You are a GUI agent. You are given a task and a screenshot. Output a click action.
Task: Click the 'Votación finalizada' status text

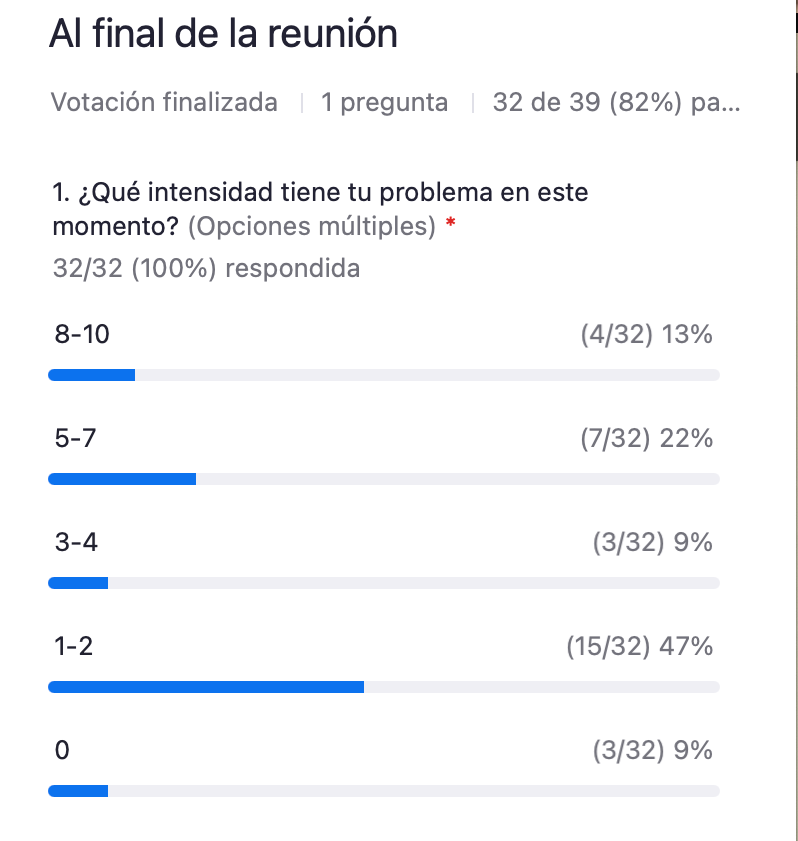164,102
